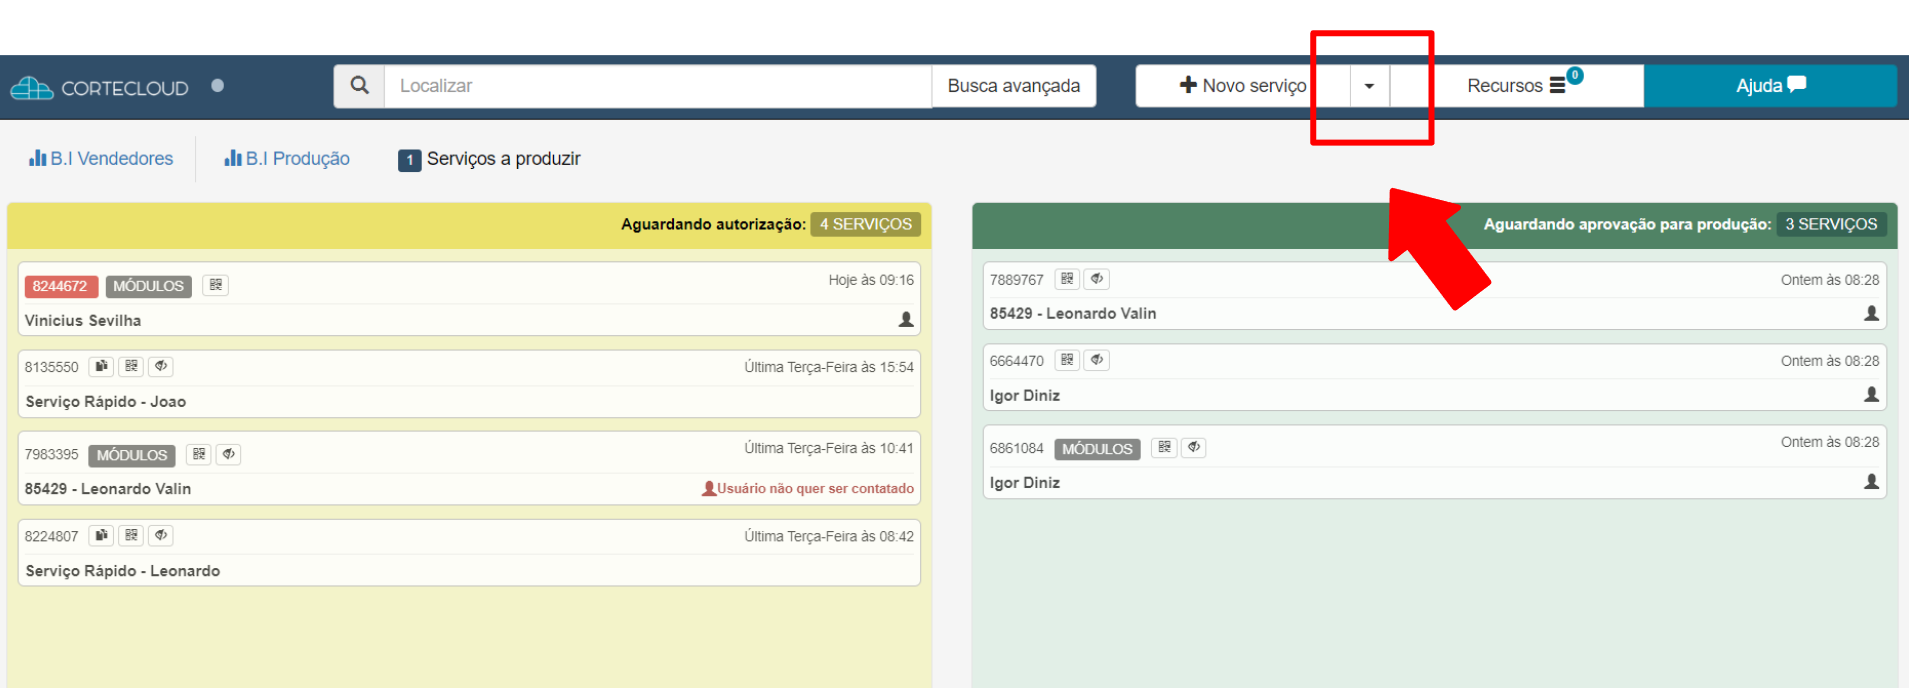The height and width of the screenshot is (688, 1909).
Task: Click the copy icon on service 8135550
Action: coord(101,366)
